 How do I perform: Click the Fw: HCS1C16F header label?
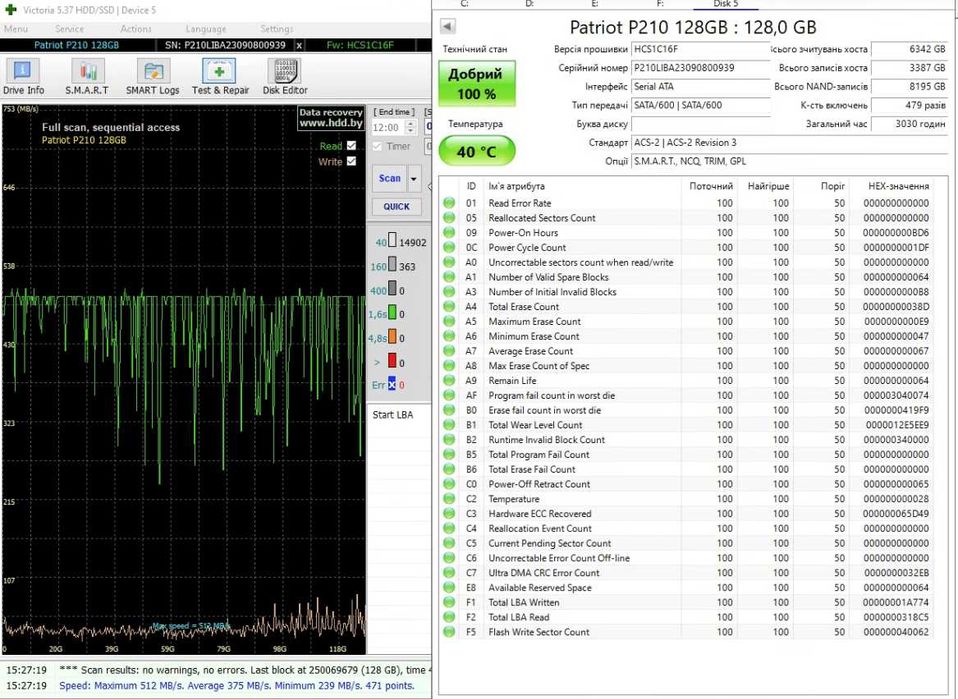coord(360,45)
